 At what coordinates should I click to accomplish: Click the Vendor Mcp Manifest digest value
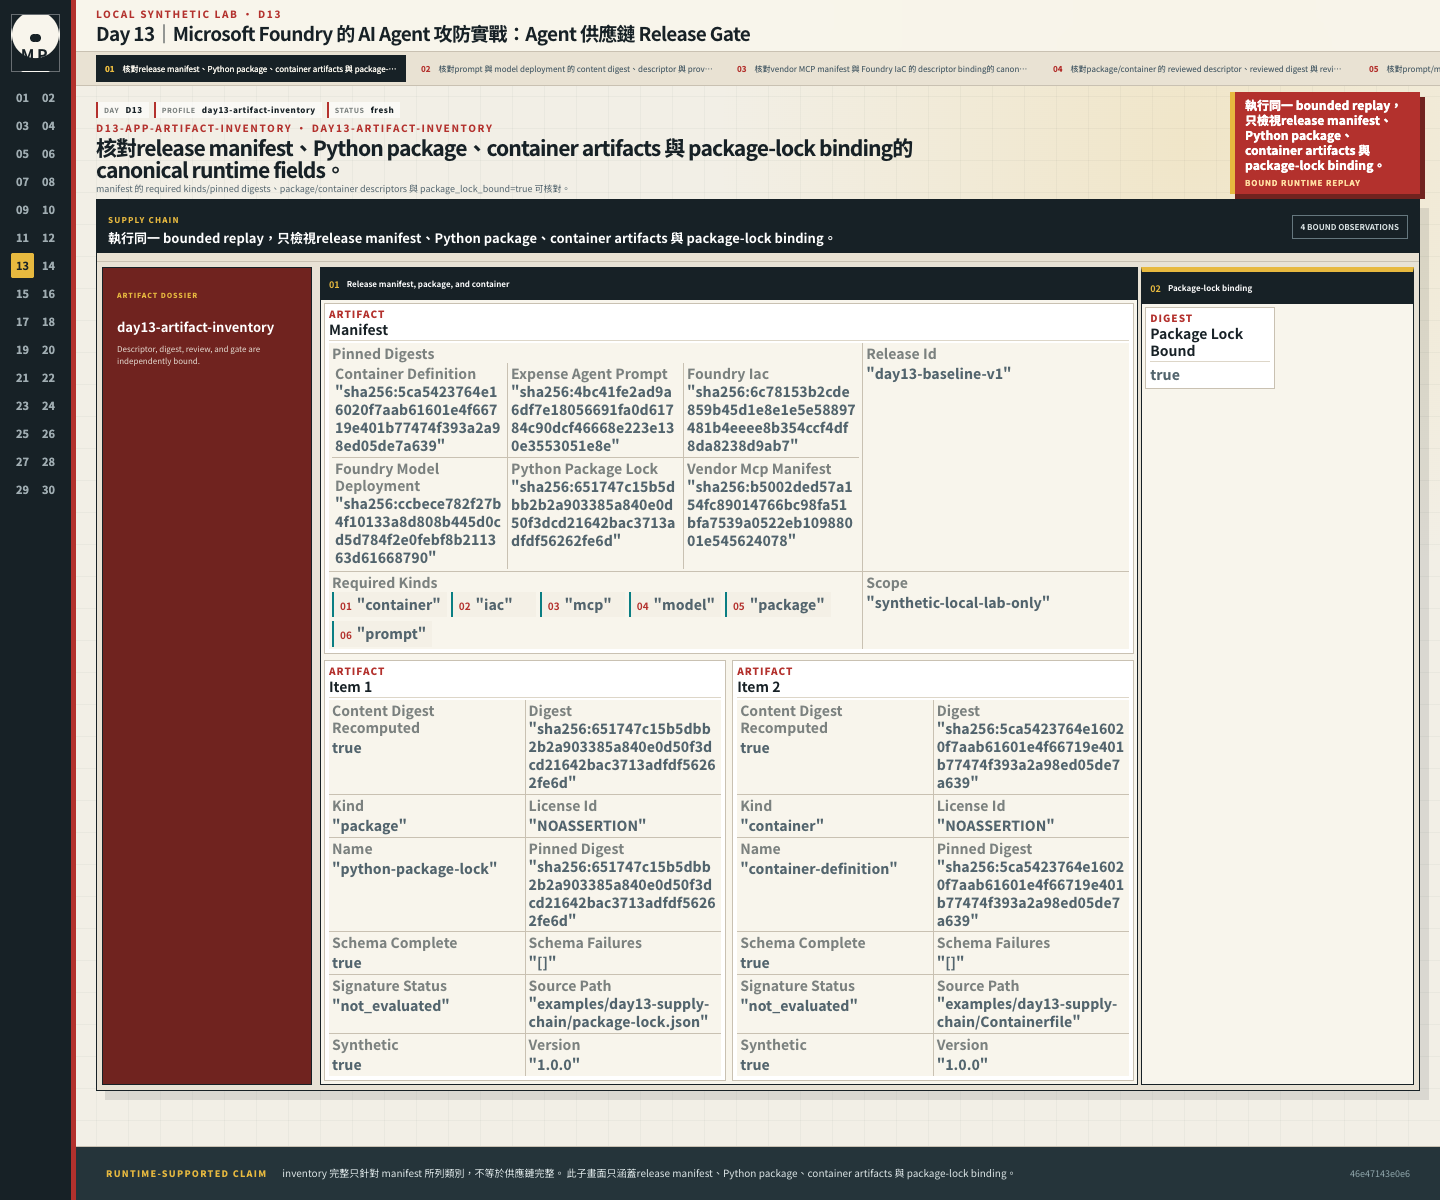click(770, 514)
